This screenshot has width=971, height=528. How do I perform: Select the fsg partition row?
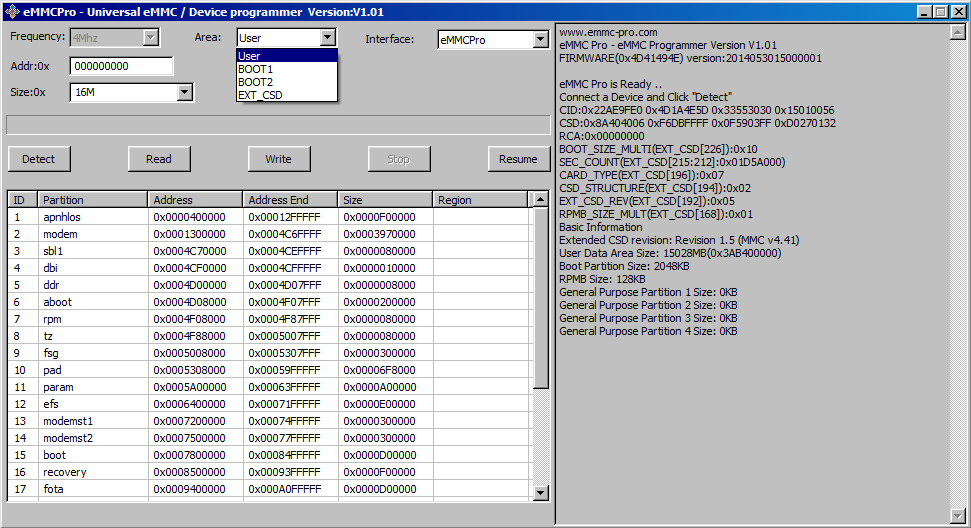coord(269,353)
